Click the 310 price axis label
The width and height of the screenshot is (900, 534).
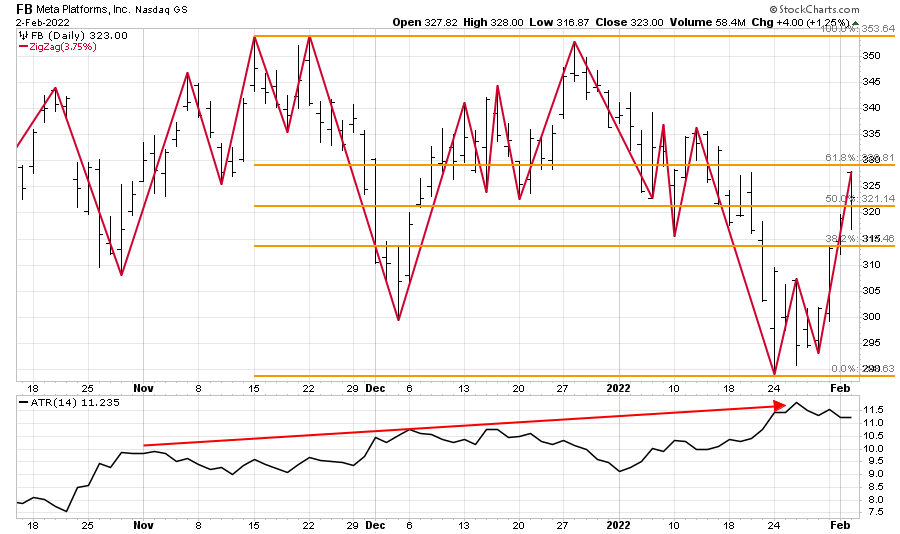tap(872, 265)
